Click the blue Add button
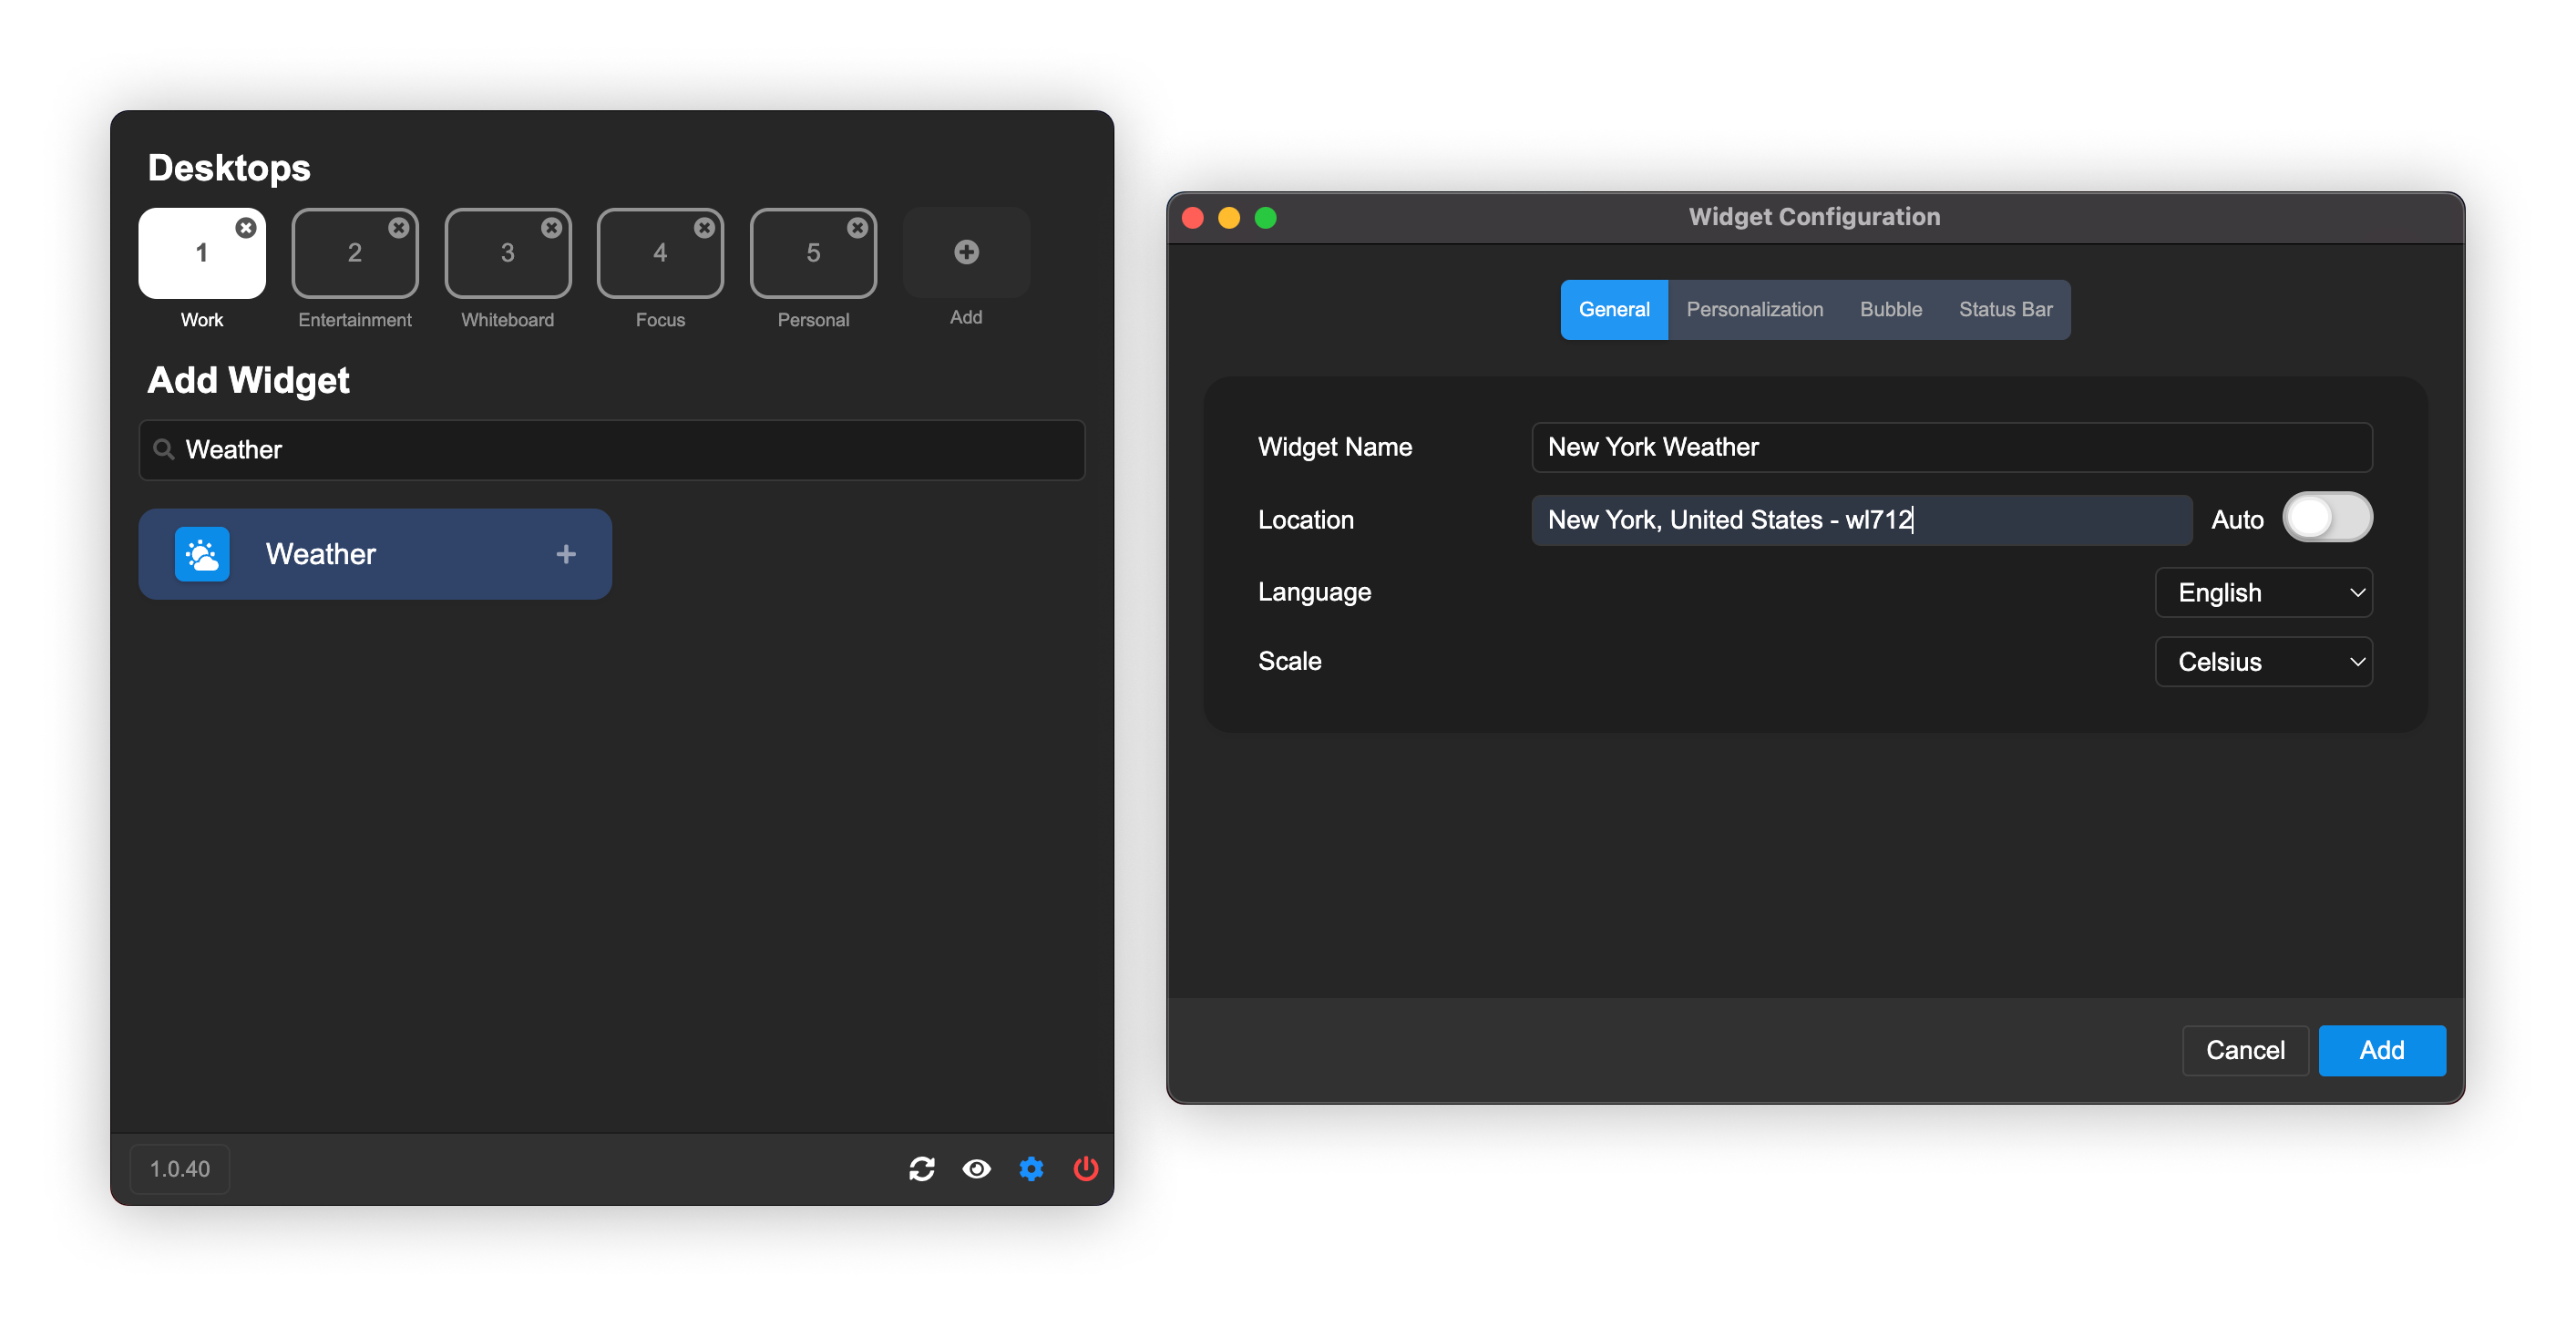 (2381, 1050)
